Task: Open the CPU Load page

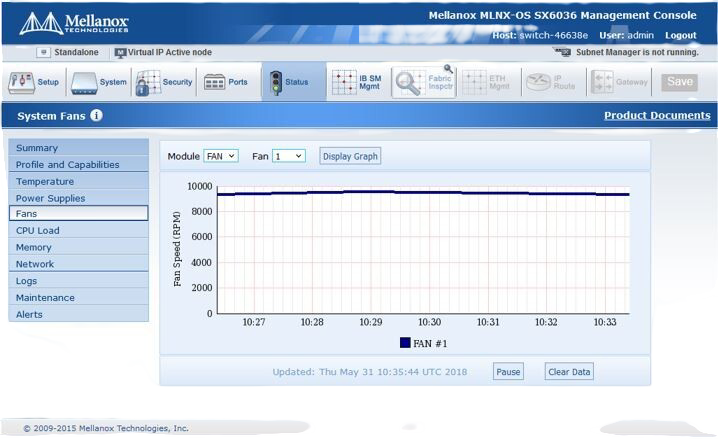Action: click(x=79, y=230)
